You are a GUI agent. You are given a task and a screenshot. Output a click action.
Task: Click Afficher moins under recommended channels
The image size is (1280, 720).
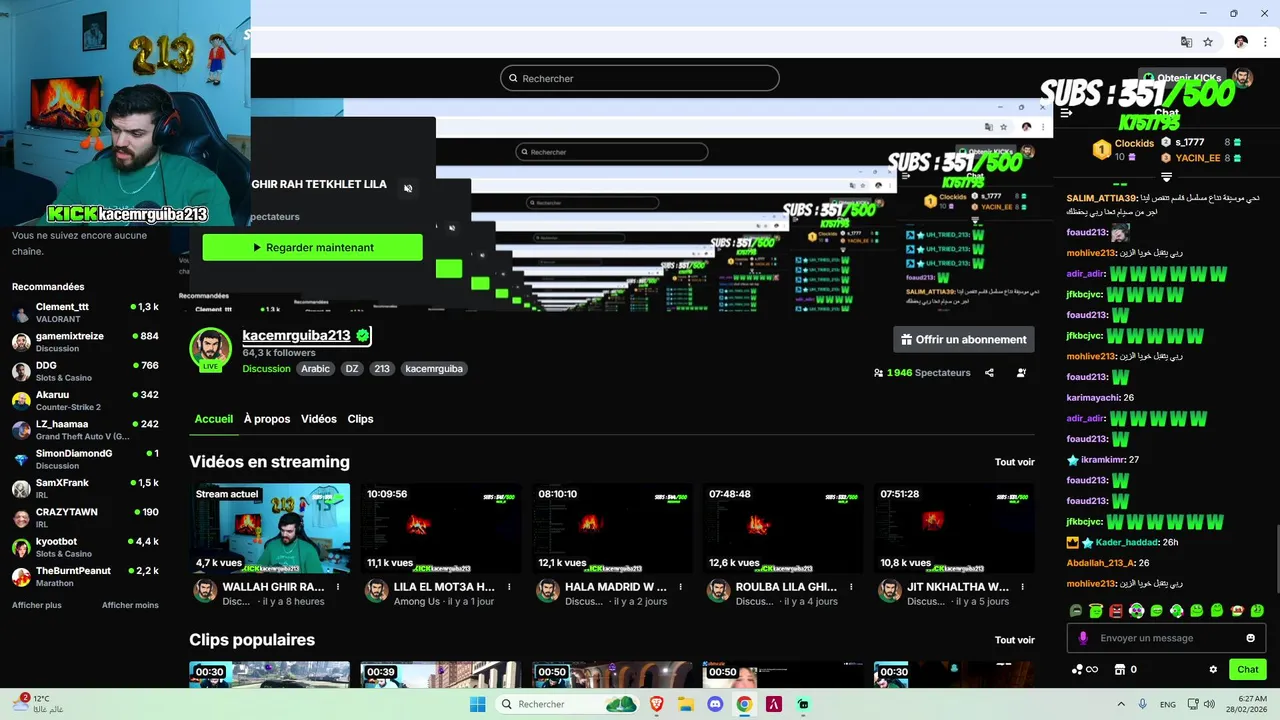130,605
